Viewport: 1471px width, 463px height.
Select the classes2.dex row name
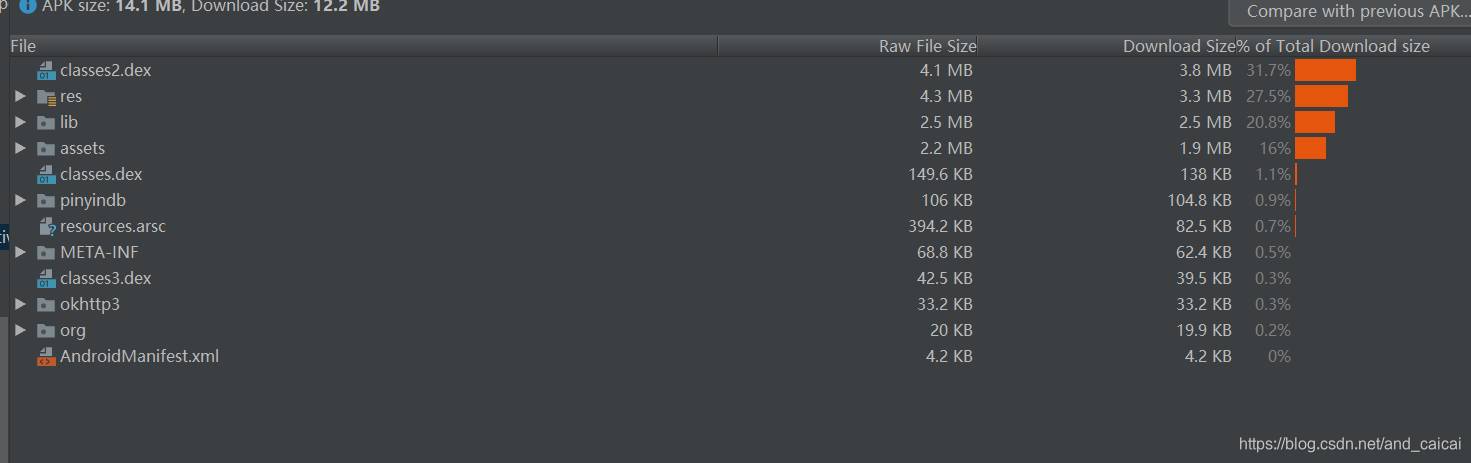[106, 71]
